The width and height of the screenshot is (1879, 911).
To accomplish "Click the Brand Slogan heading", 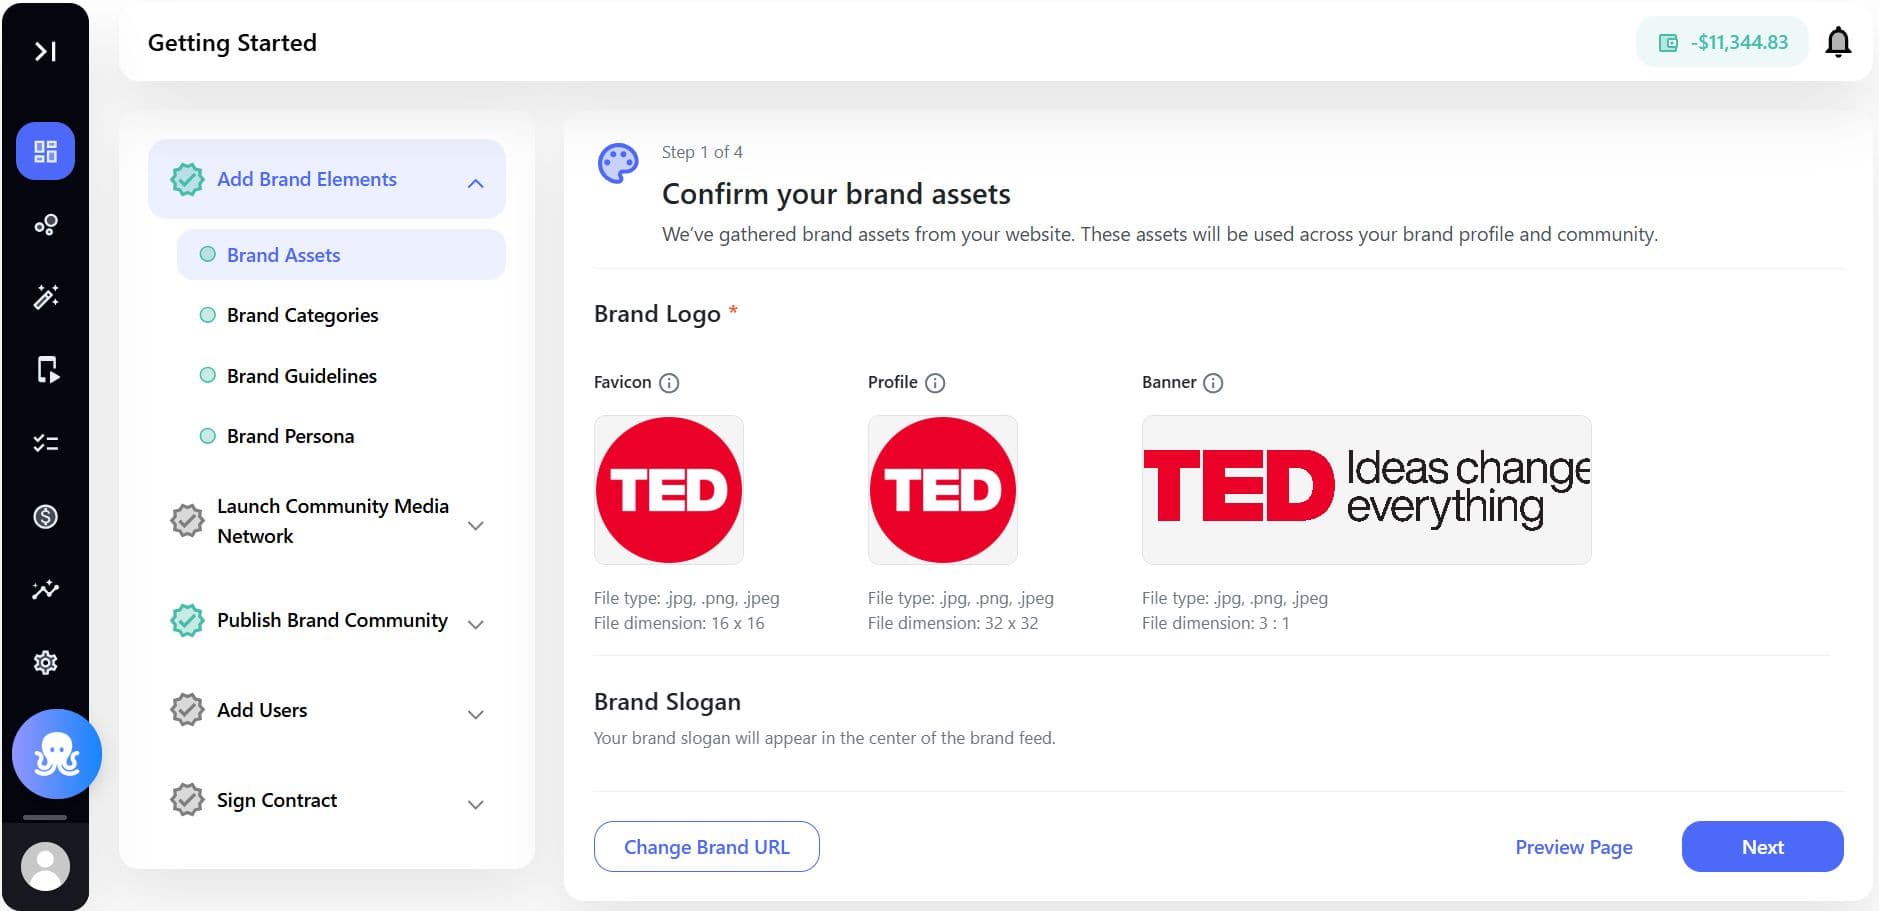I will point(667,702).
